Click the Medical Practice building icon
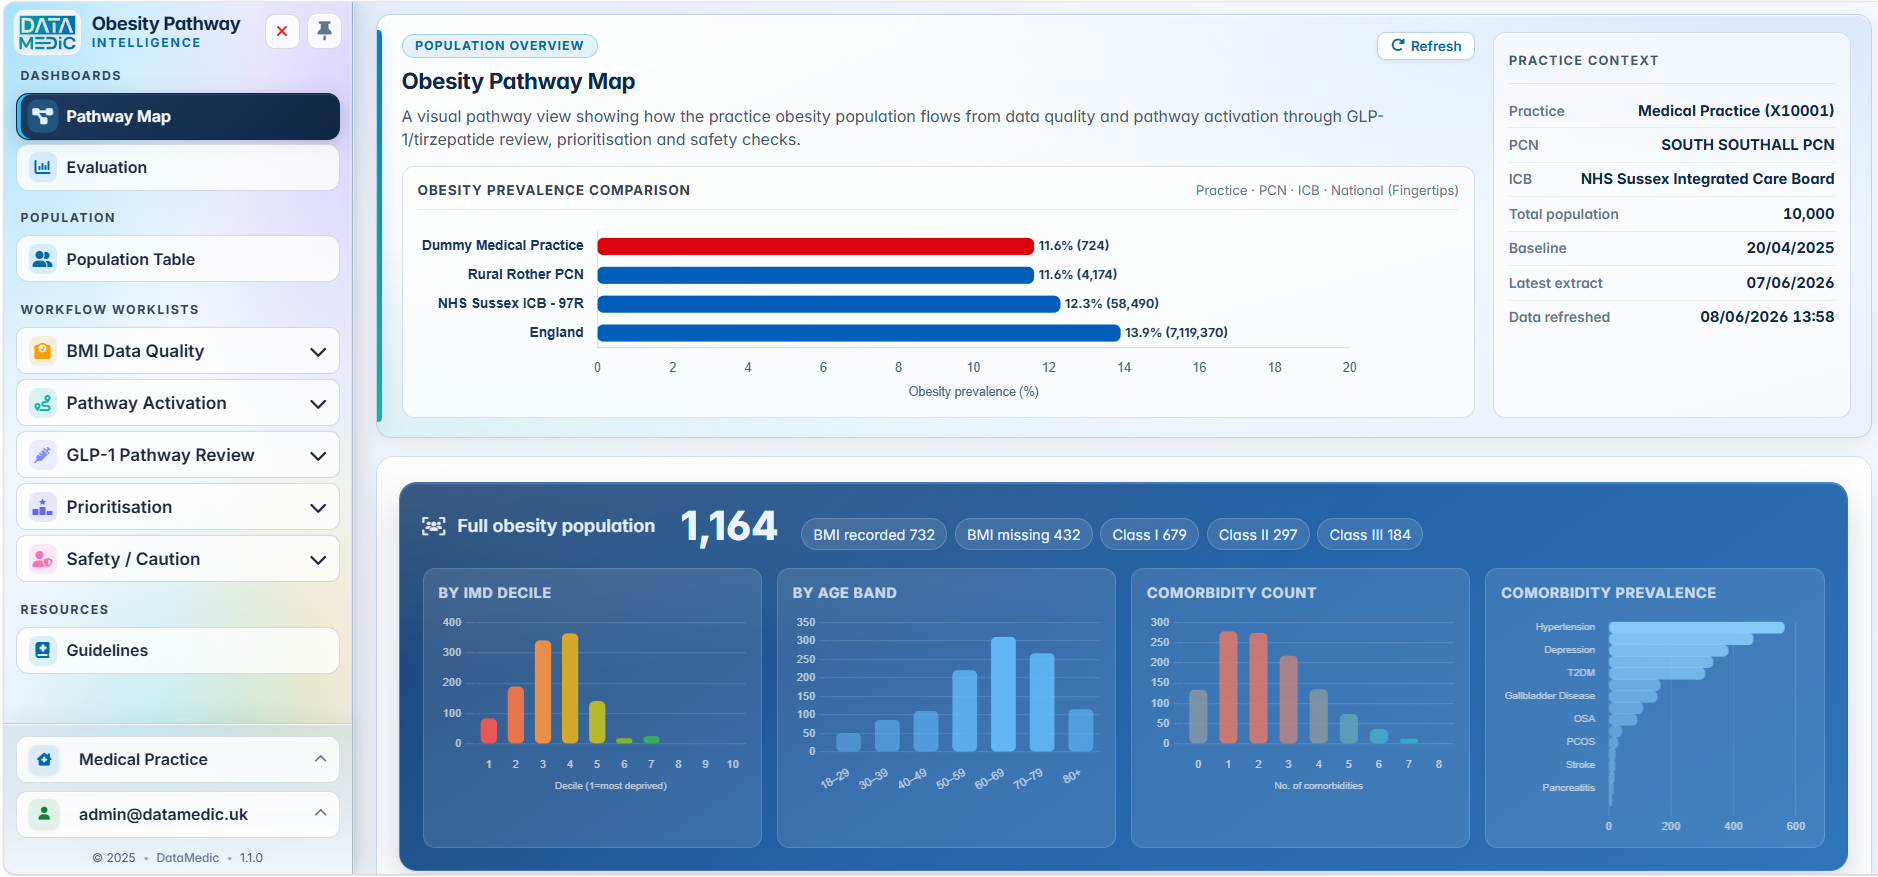 [44, 759]
